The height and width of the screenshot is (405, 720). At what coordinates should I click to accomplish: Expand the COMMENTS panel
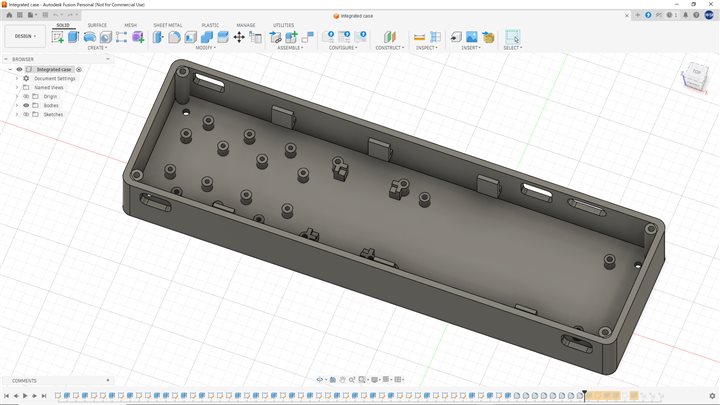[107, 381]
